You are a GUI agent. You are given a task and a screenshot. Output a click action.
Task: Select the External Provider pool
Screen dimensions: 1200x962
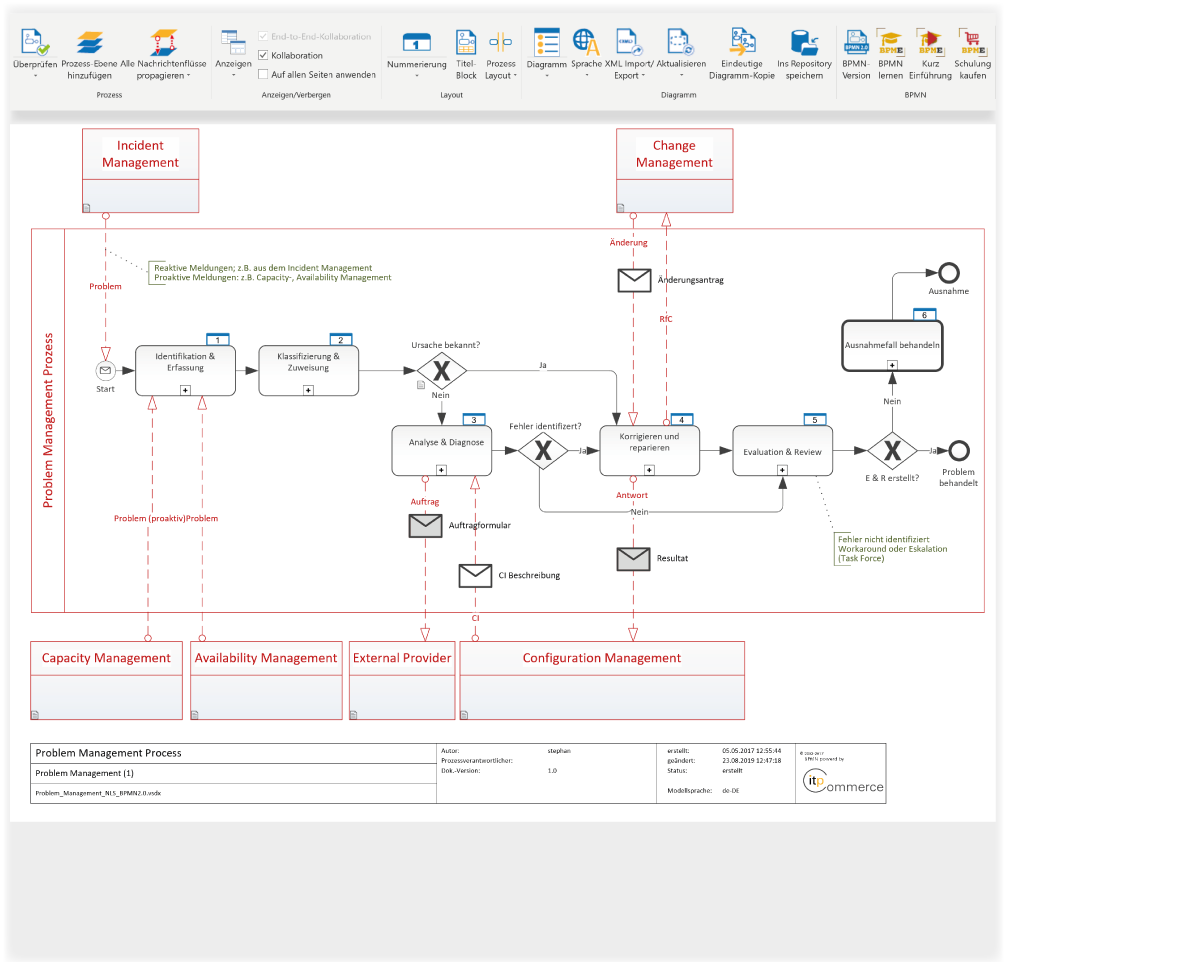(402, 680)
